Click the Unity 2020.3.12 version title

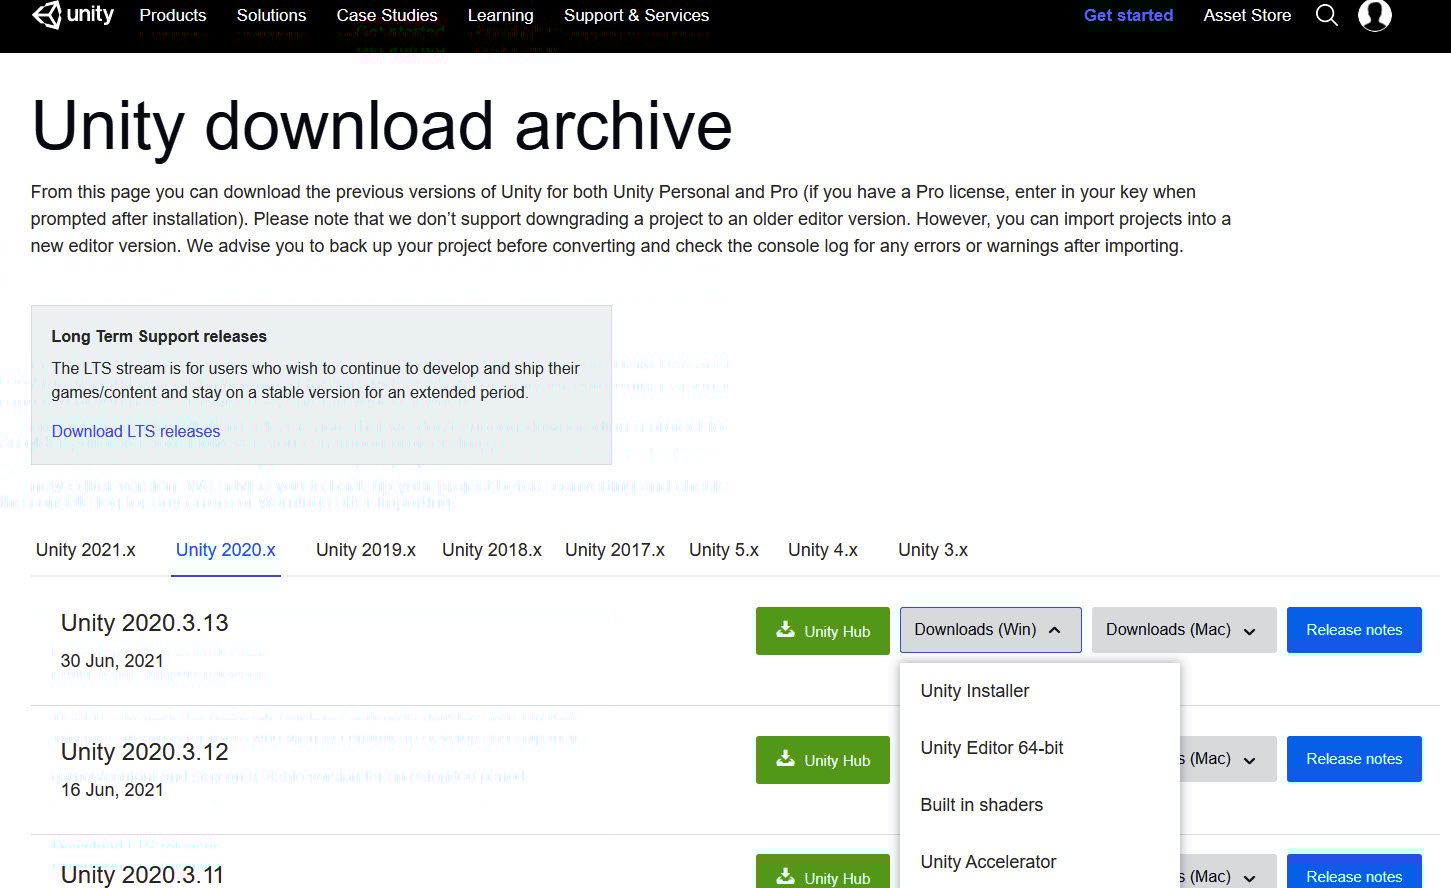(x=145, y=752)
